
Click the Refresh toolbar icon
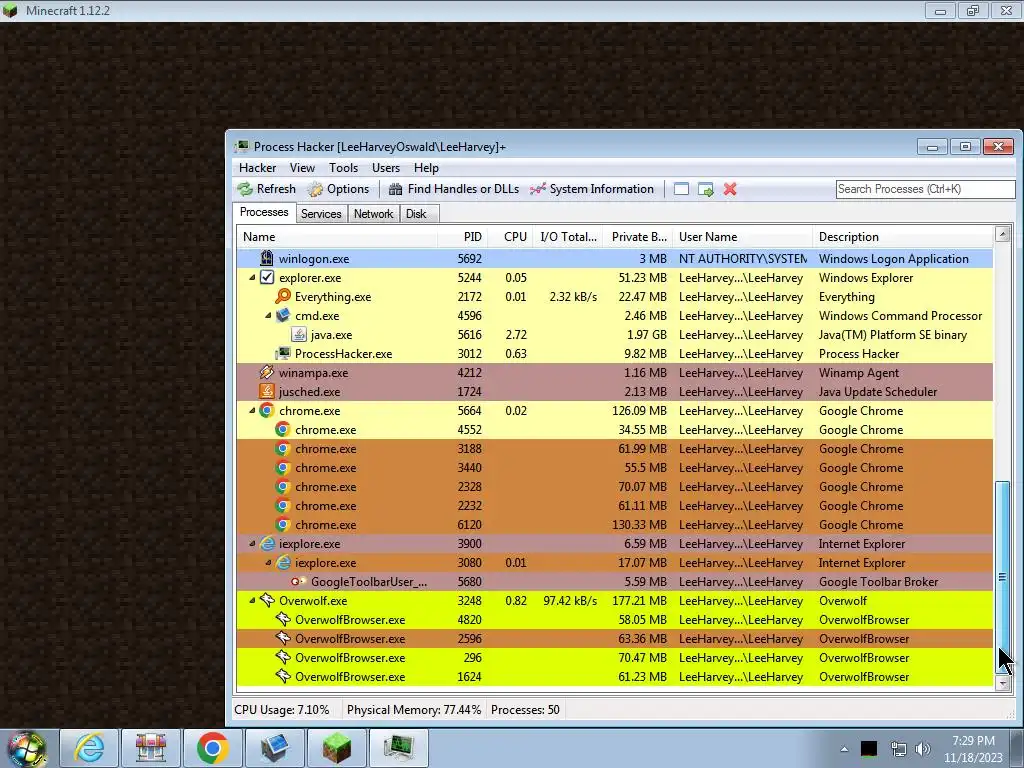246,189
